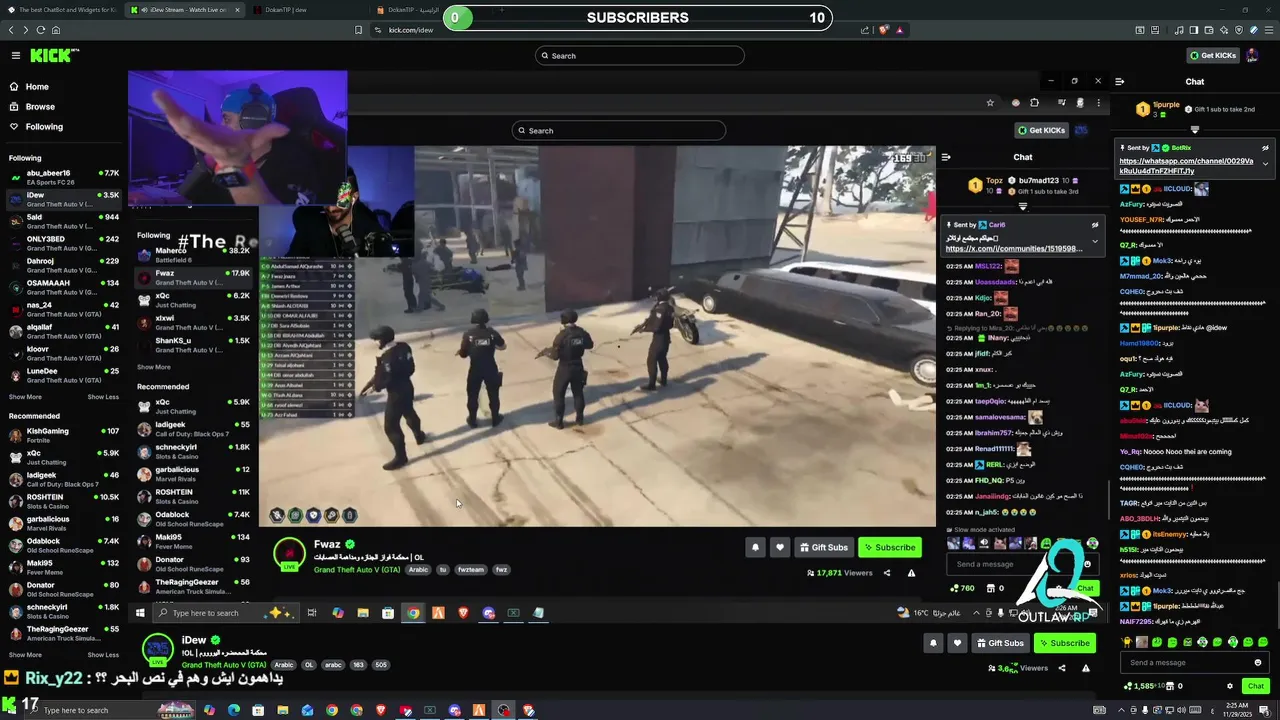This screenshot has height=720, width=1280.
Task: Go to Home in sidebar
Action: (37, 87)
